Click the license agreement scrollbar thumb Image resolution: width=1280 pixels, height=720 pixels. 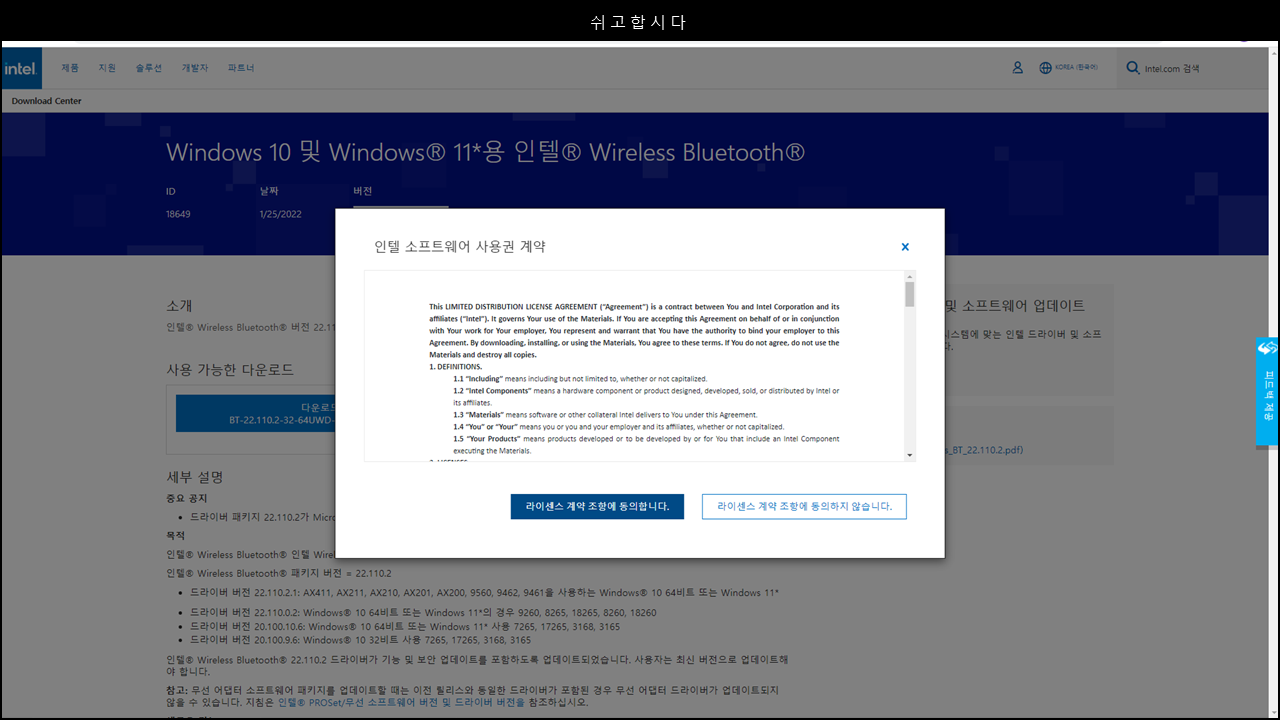910,294
